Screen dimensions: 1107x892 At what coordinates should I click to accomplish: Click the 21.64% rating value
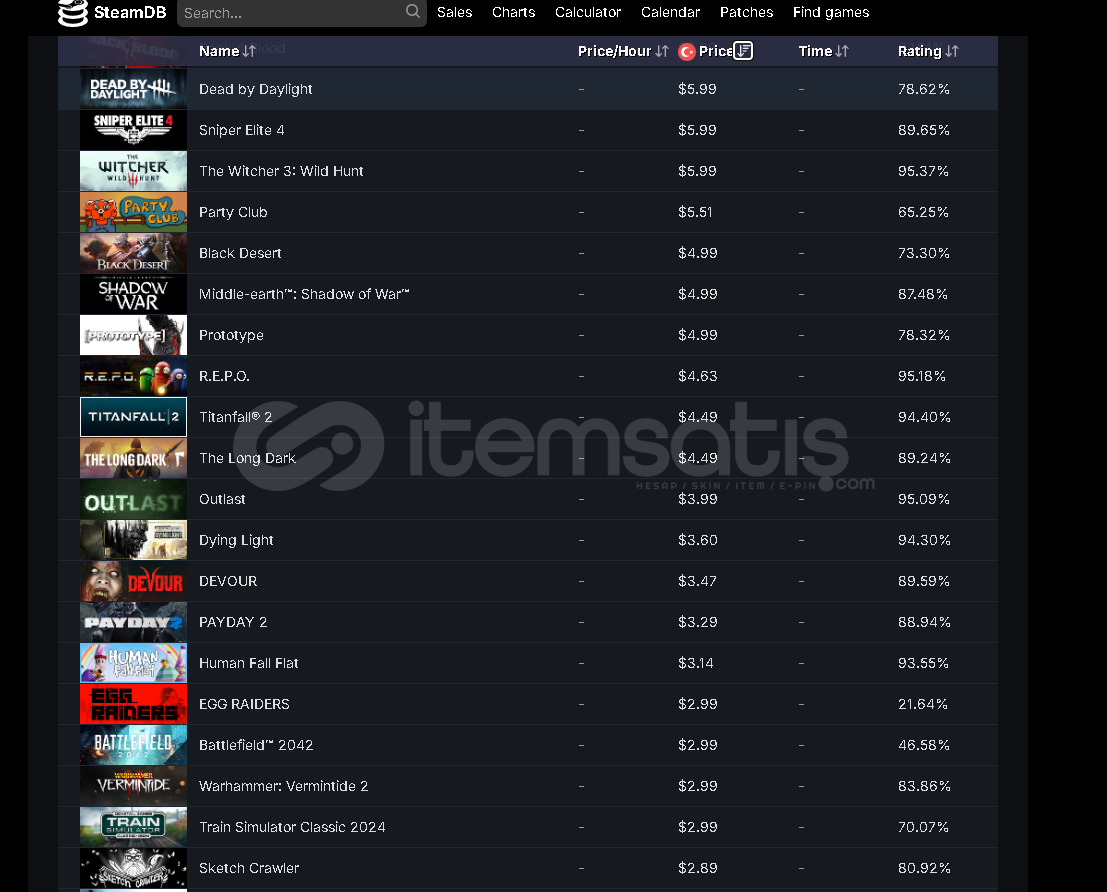923,703
